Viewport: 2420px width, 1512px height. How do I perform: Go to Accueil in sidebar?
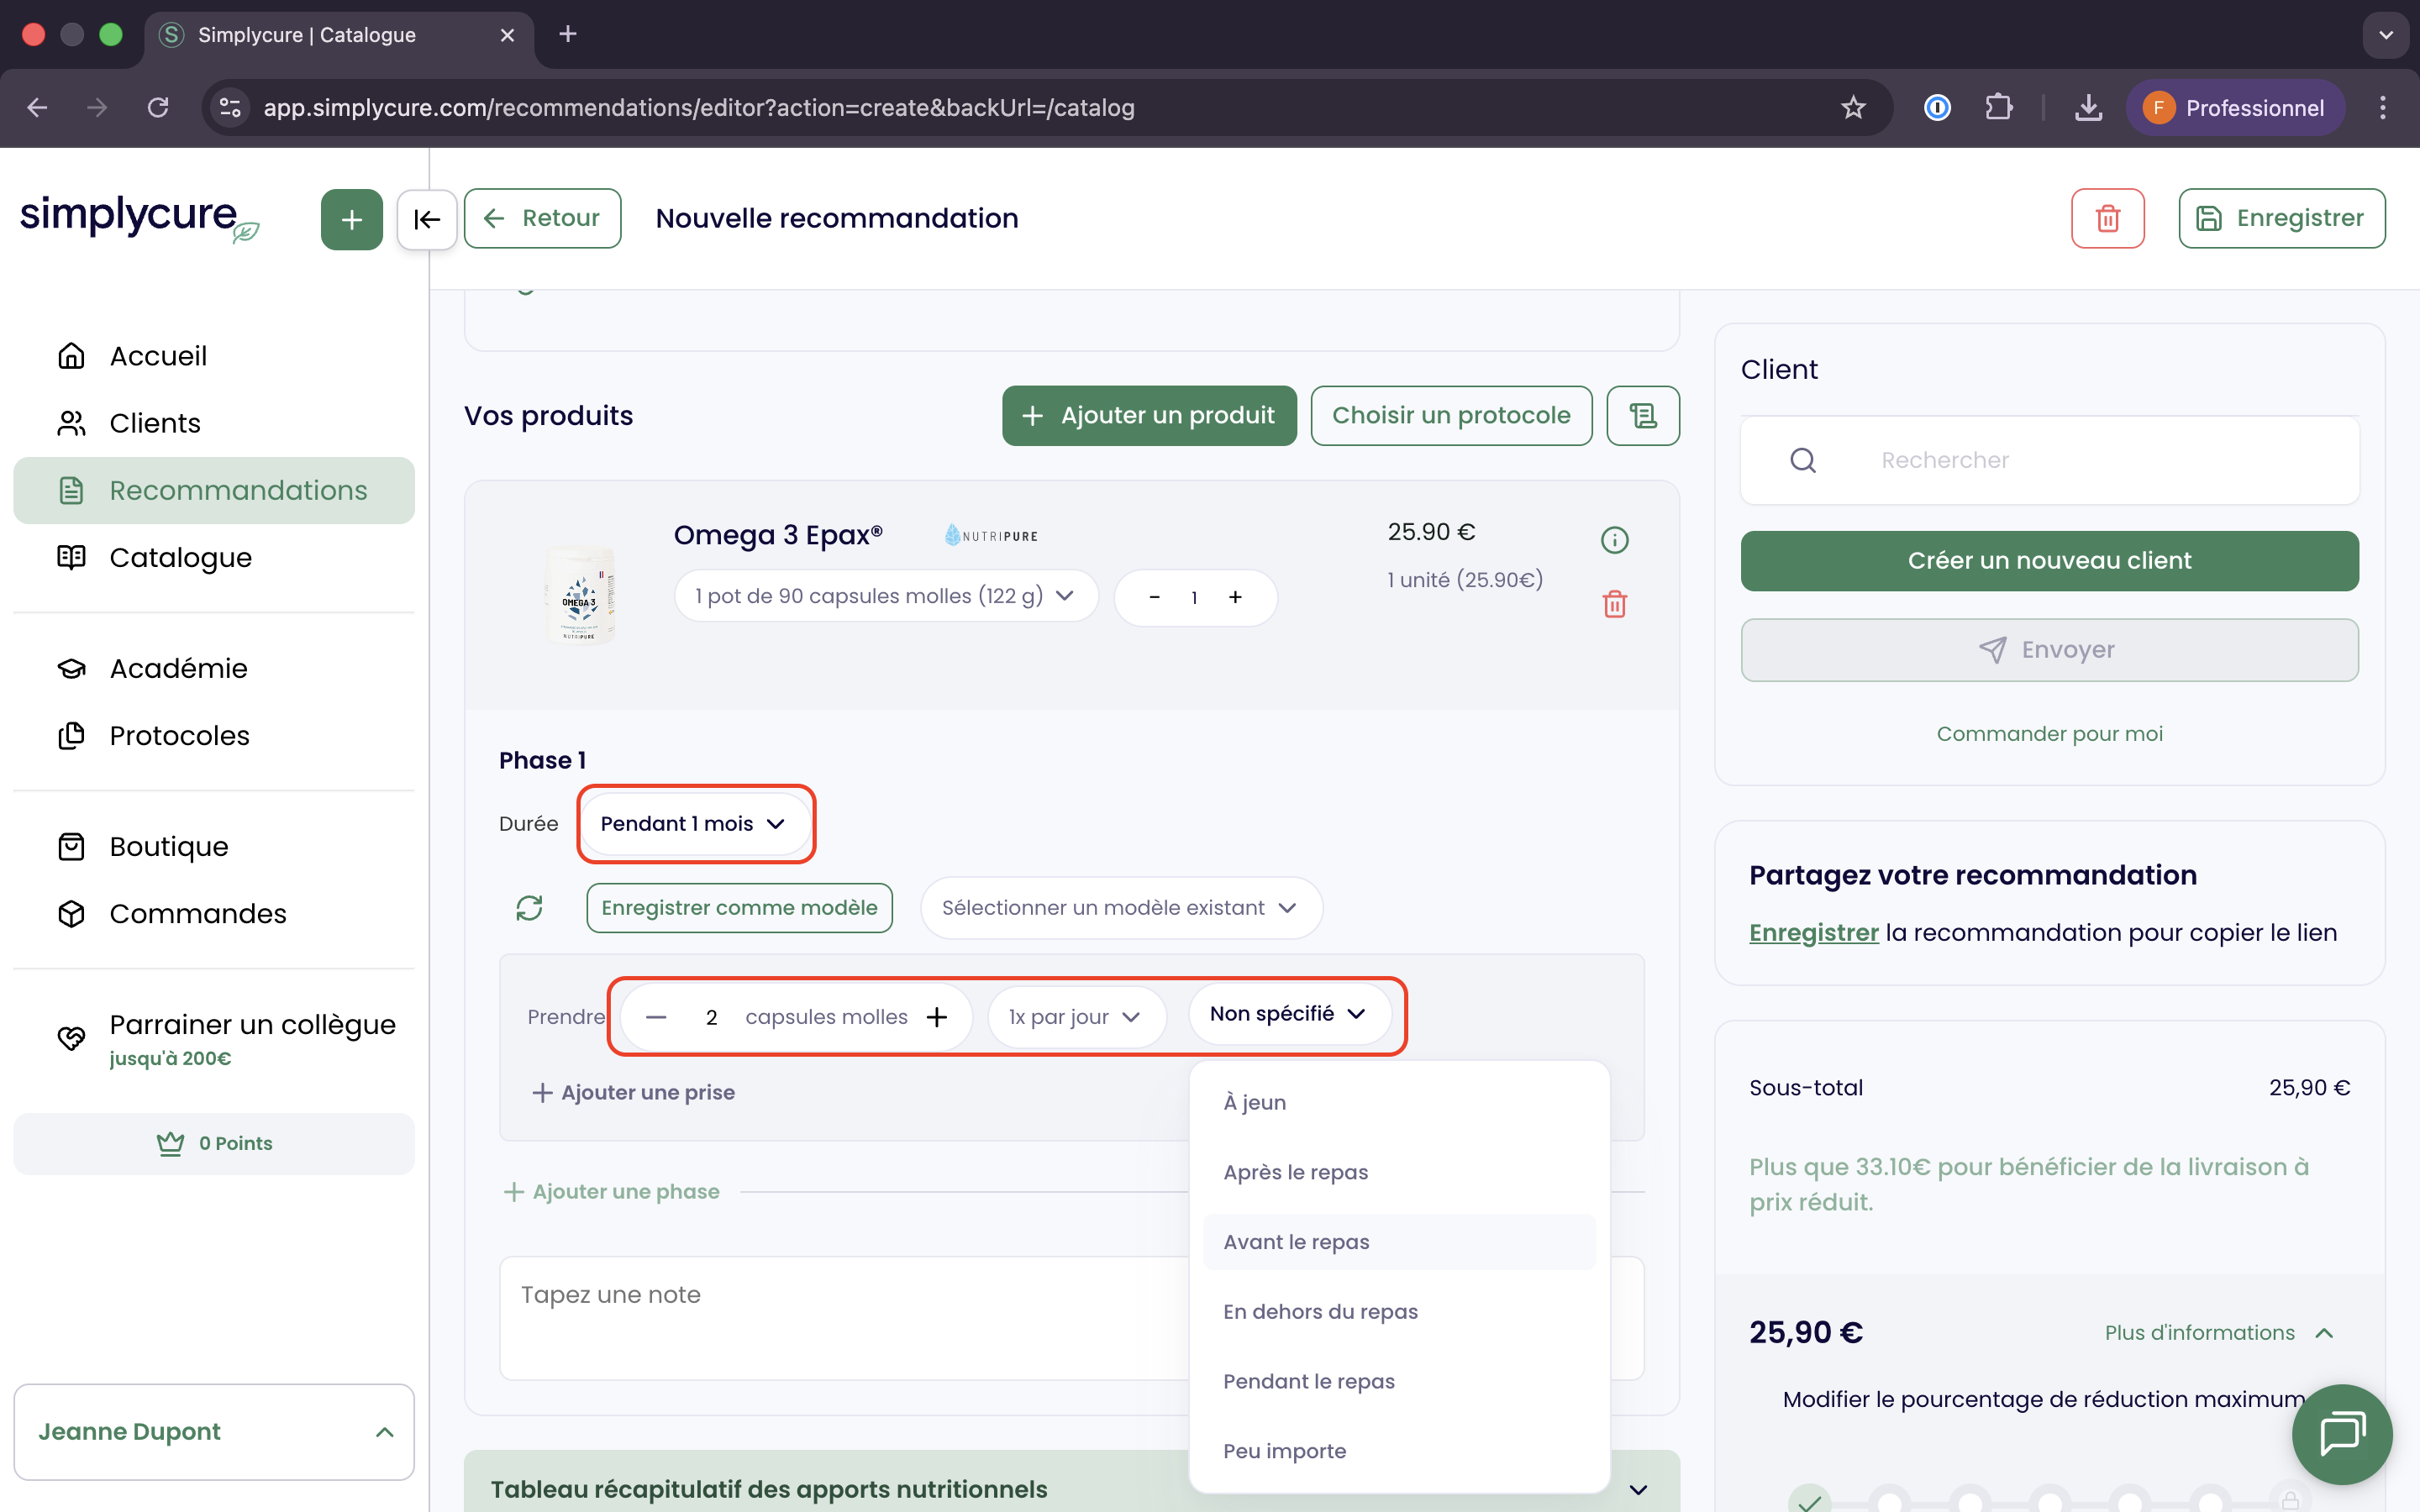214,356
